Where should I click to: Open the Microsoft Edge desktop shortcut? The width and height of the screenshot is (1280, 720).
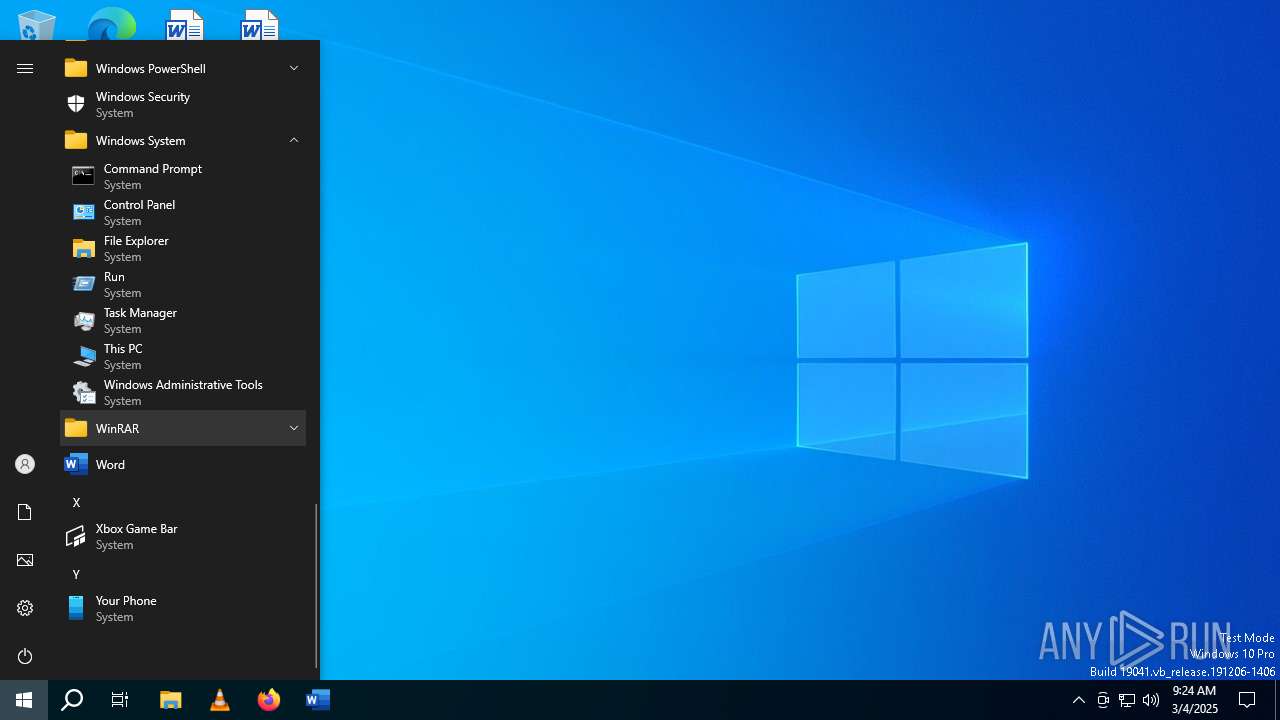111,24
